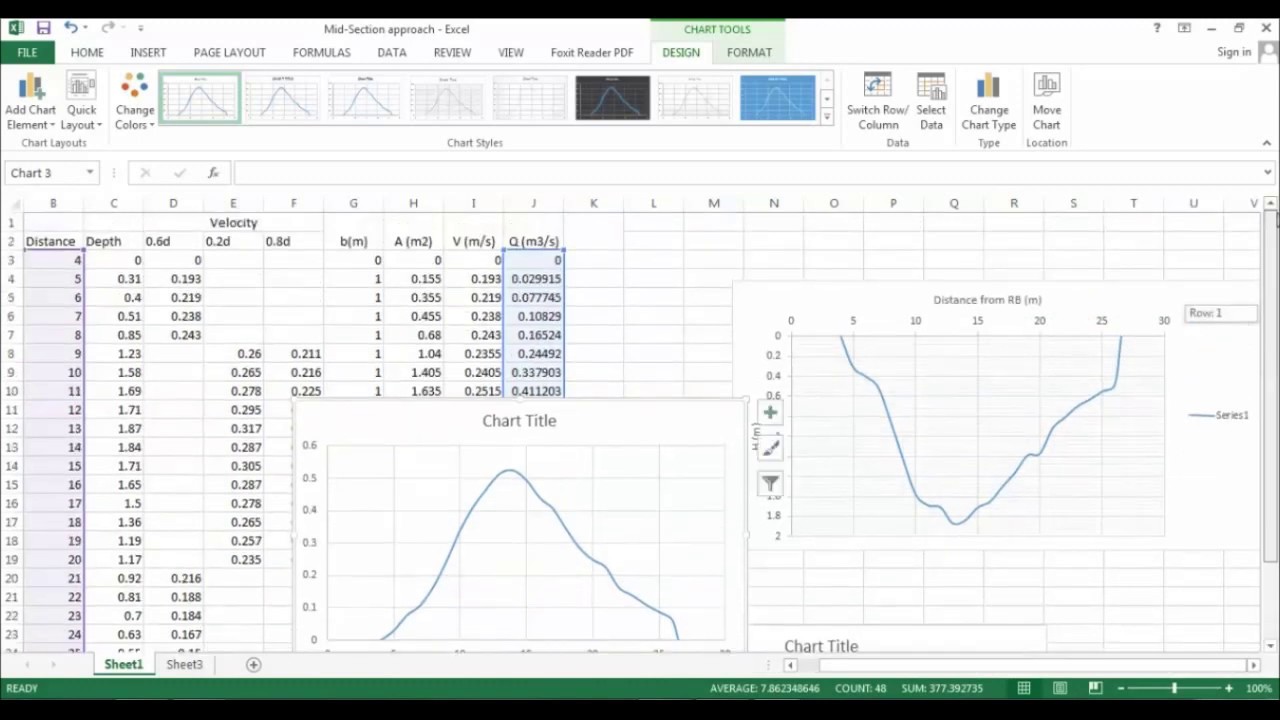This screenshot has height=720, width=1280.
Task: Switch to the HOME ribbon tab
Action: point(87,52)
